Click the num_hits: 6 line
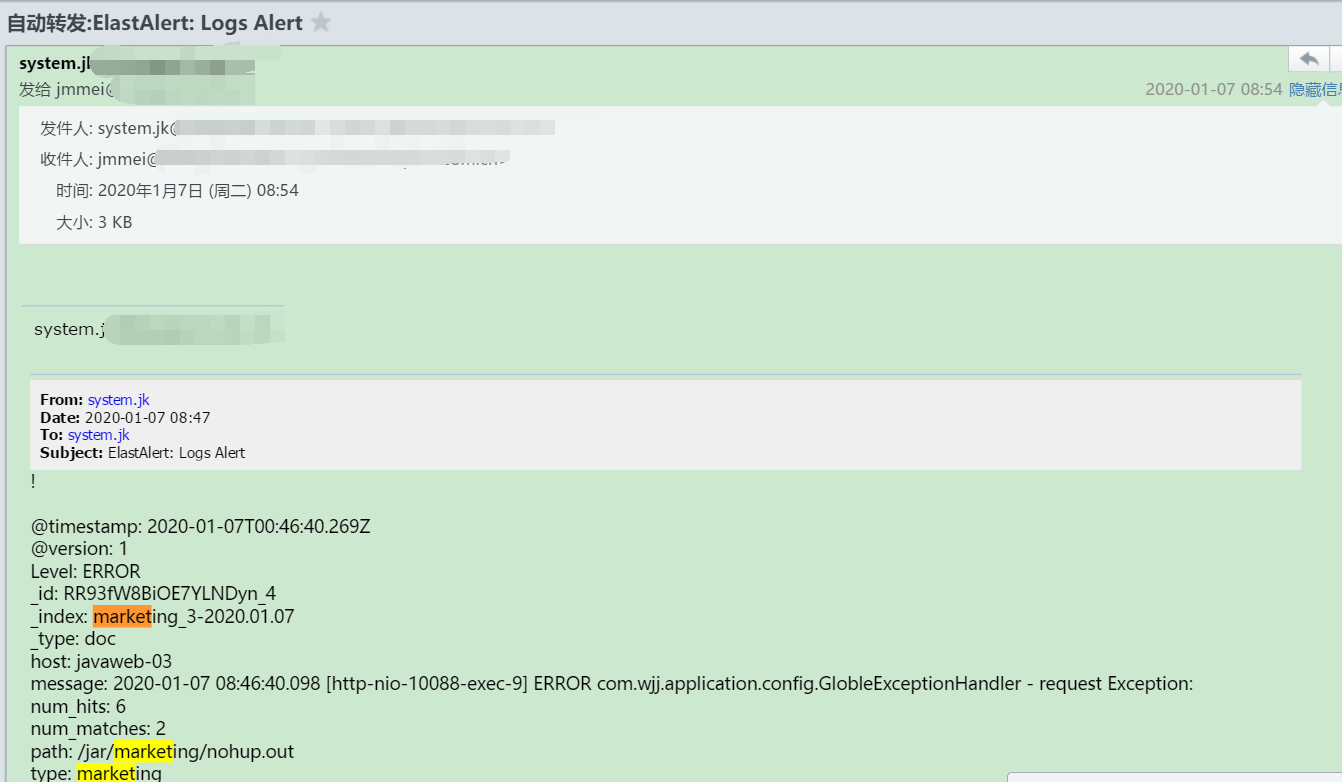1342x782 pixels. pyautogui.click(x=78, y=707)
